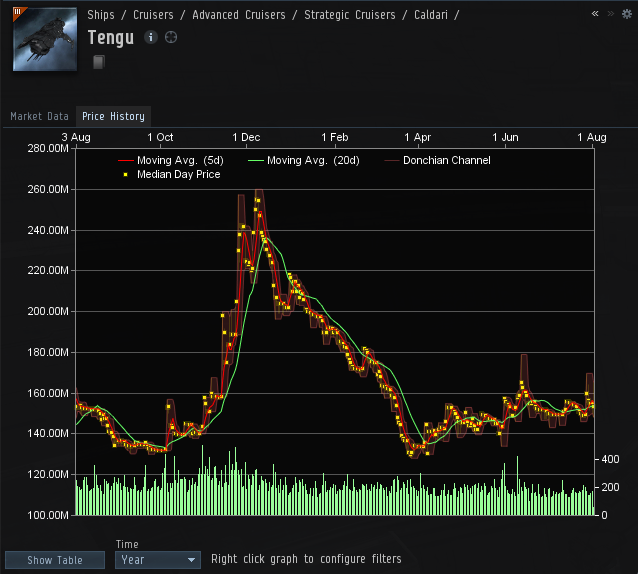638x574 pixels.
Task: Click the Moving Avg. (5d) red legend swatch
Action: tap(126, 161)
